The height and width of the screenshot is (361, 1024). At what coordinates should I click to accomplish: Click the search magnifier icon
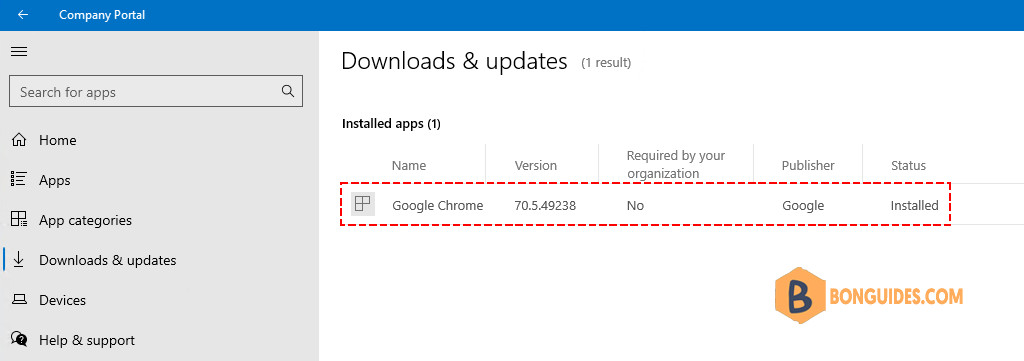(288, 91)
